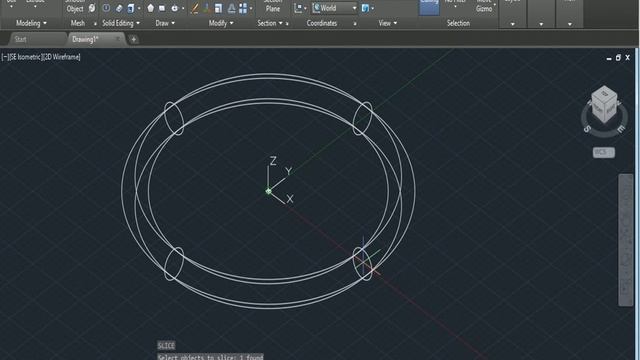The image size is (640, 360).
Task: Create a new drawing tab with plus
Action: [x=133, y=40]
